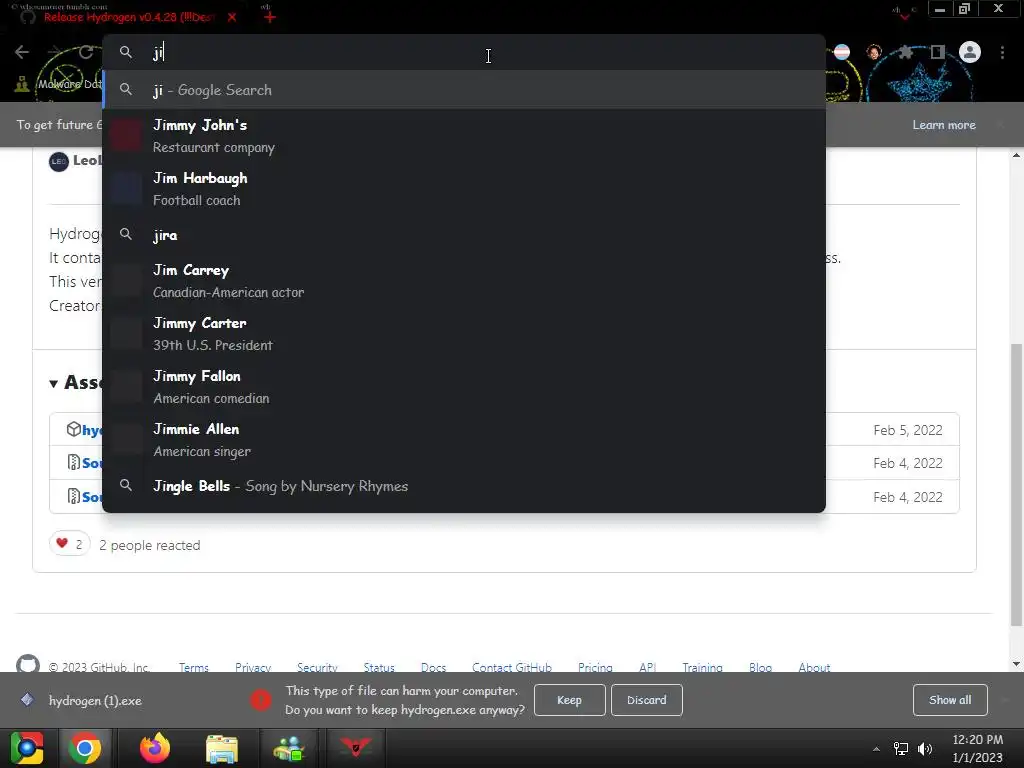Click the LEO author avatar
1024x768 pixels.
[59, 161]
